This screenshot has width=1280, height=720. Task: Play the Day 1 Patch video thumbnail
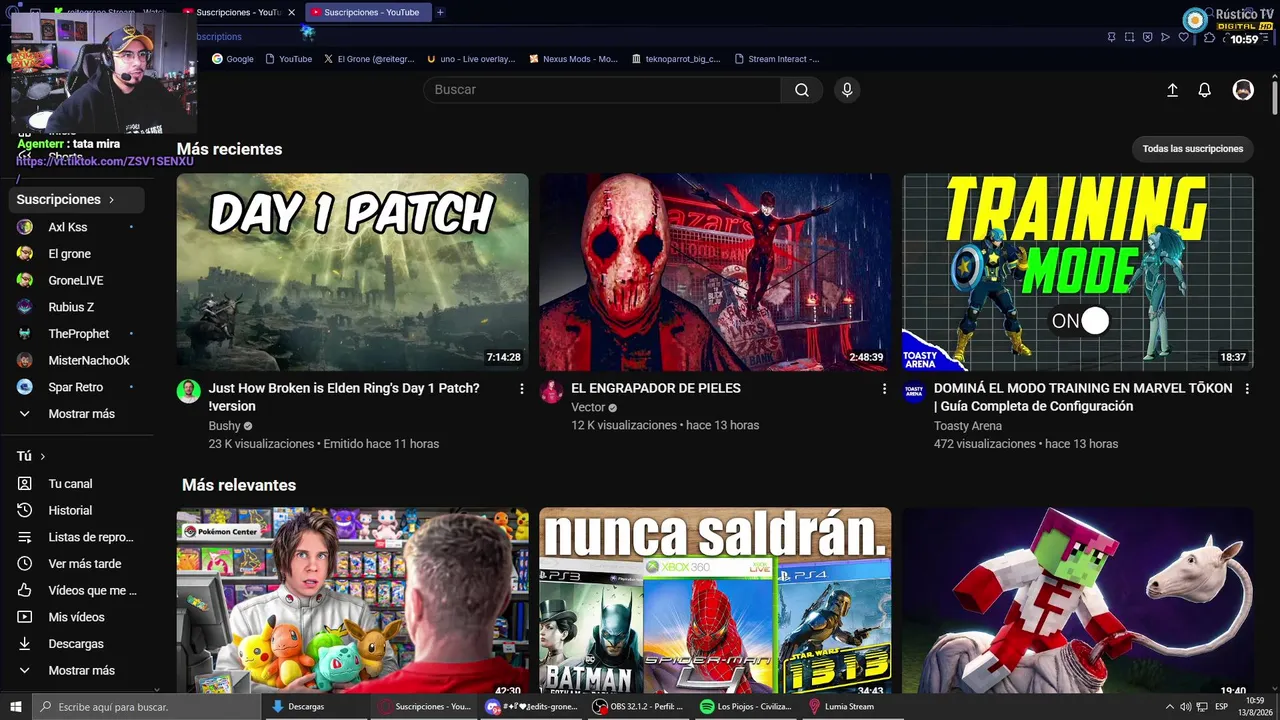click(352, 272)
